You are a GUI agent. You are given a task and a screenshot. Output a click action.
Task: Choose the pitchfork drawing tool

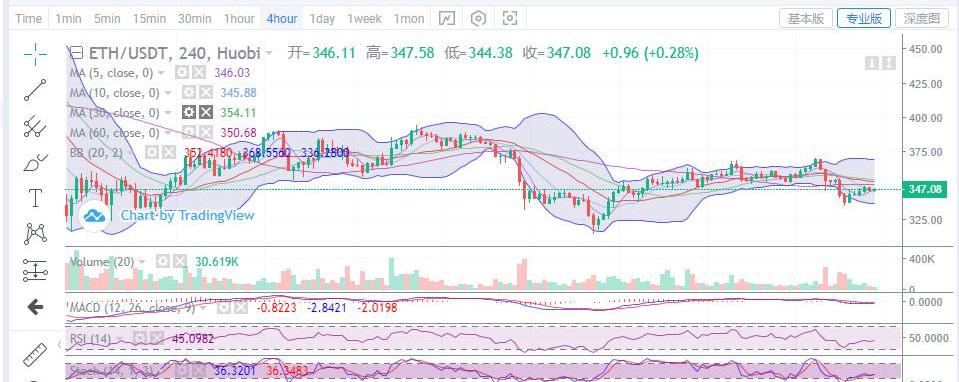pyautogui.click(x=35, y=127)
